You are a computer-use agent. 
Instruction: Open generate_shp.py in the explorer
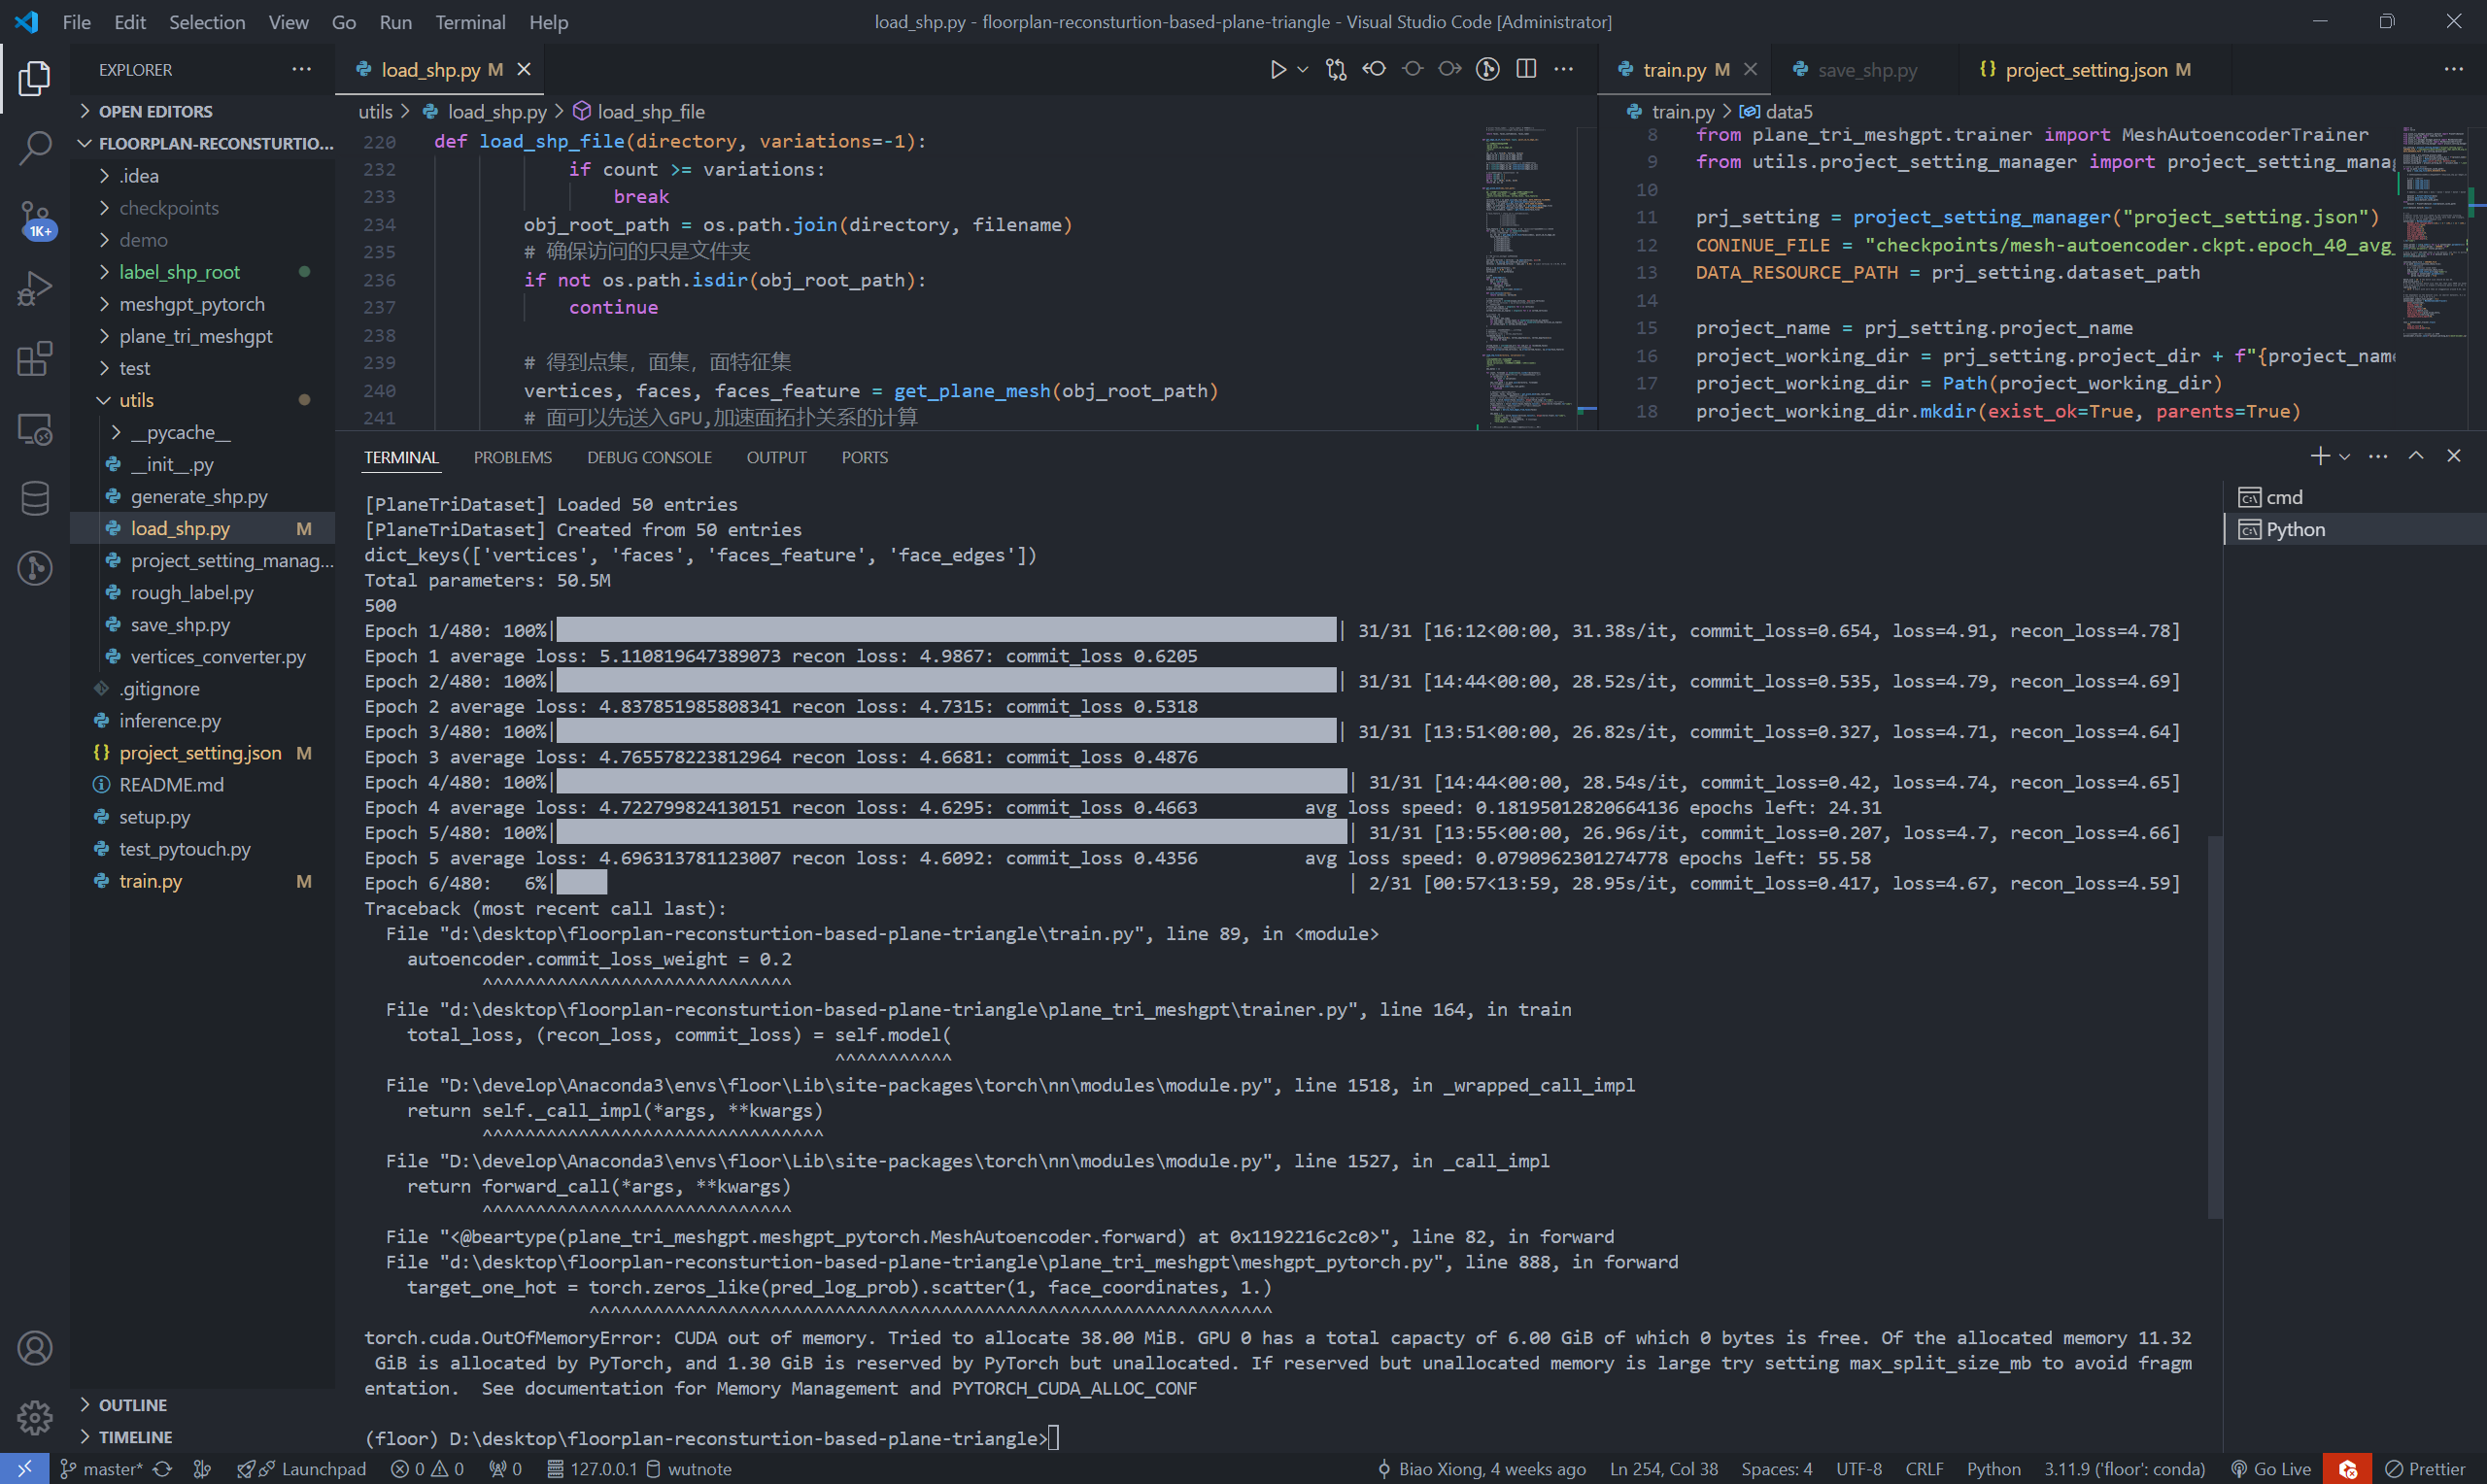click(x=202, y=496)
